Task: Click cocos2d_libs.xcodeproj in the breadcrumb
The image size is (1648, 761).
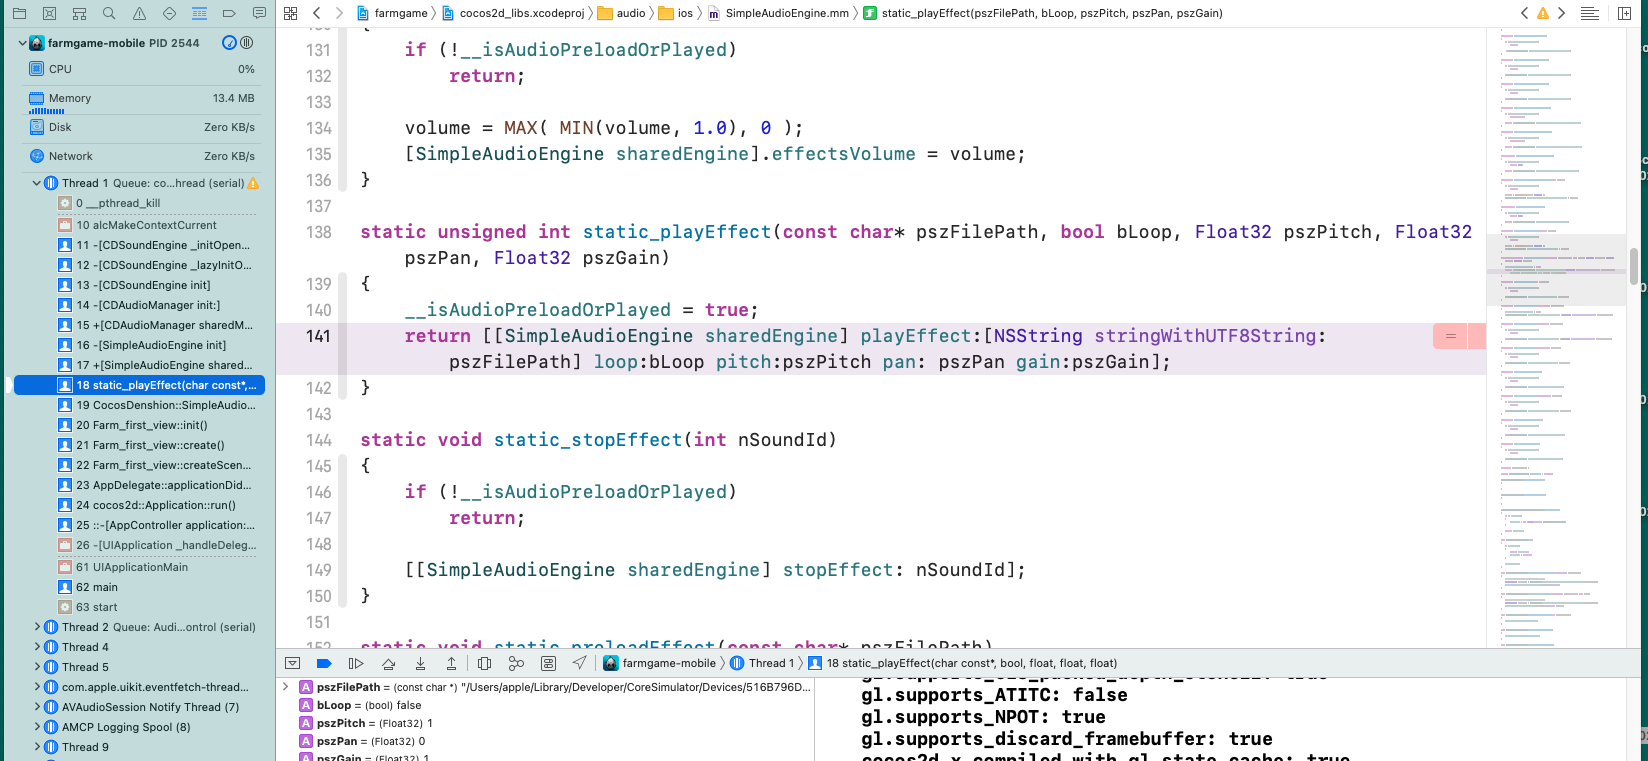Action: pos(521,13)
